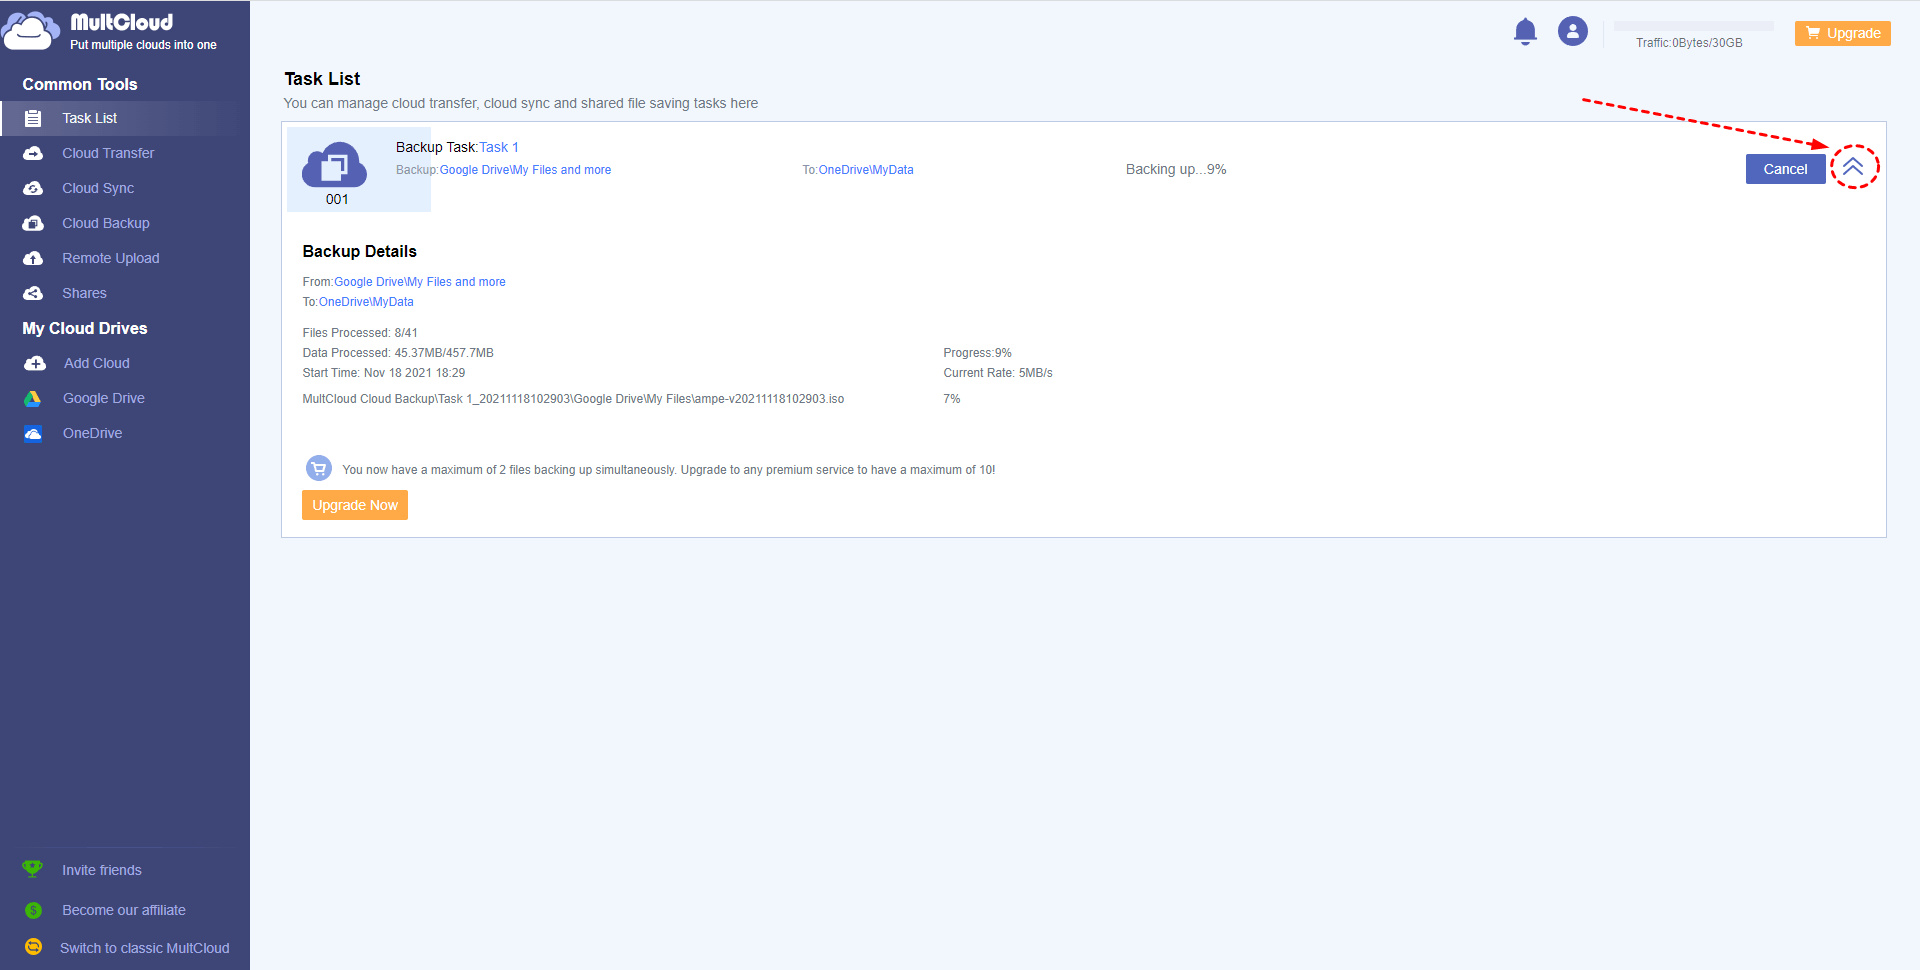Click the Google Drive logo icon
This screenshot has height=970, width=1920.
coord(33,398)
